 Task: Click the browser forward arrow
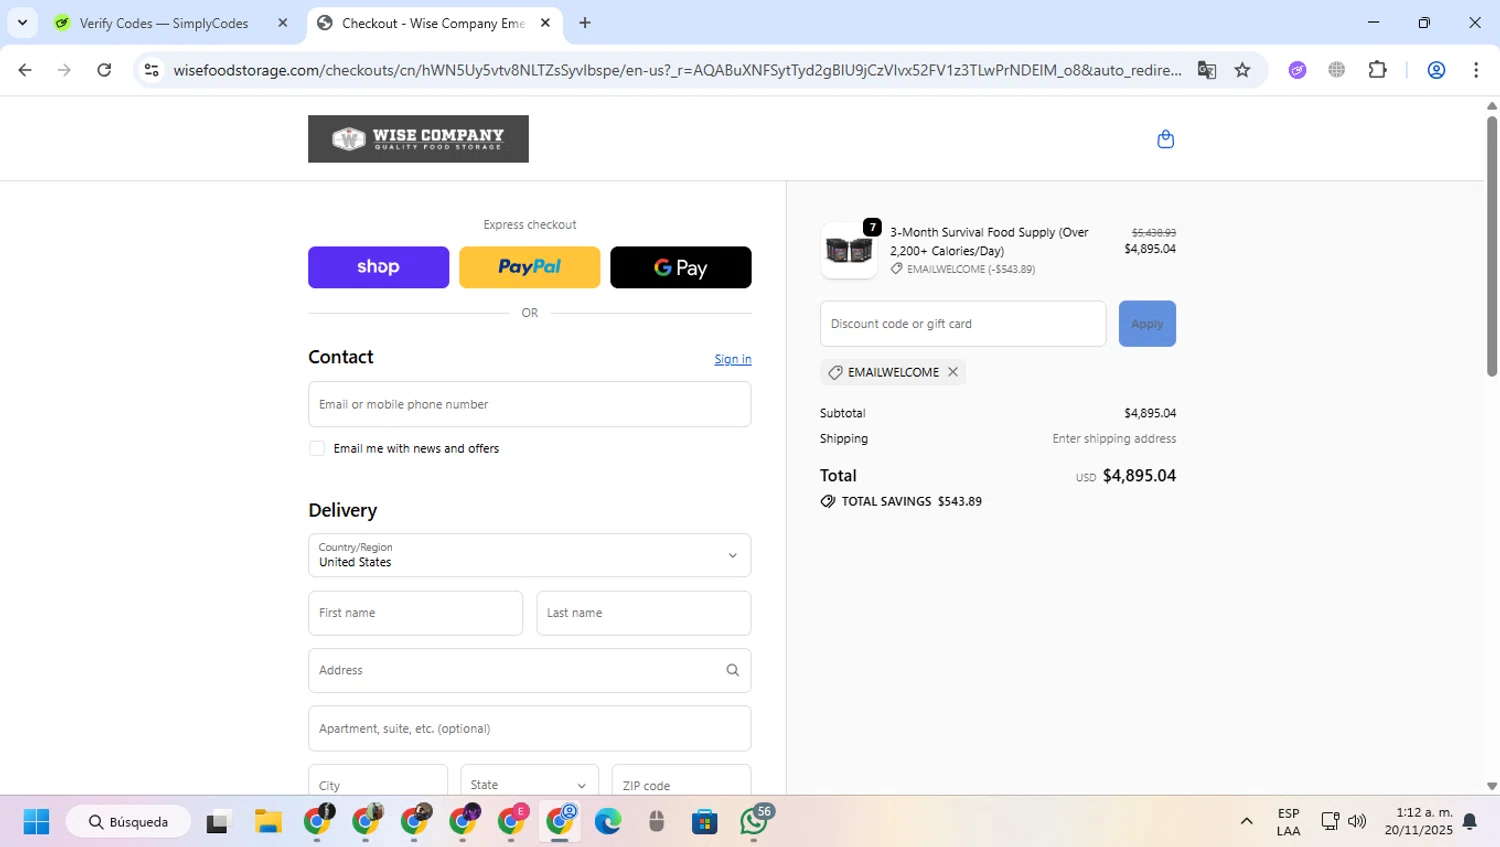coord(64,70)
